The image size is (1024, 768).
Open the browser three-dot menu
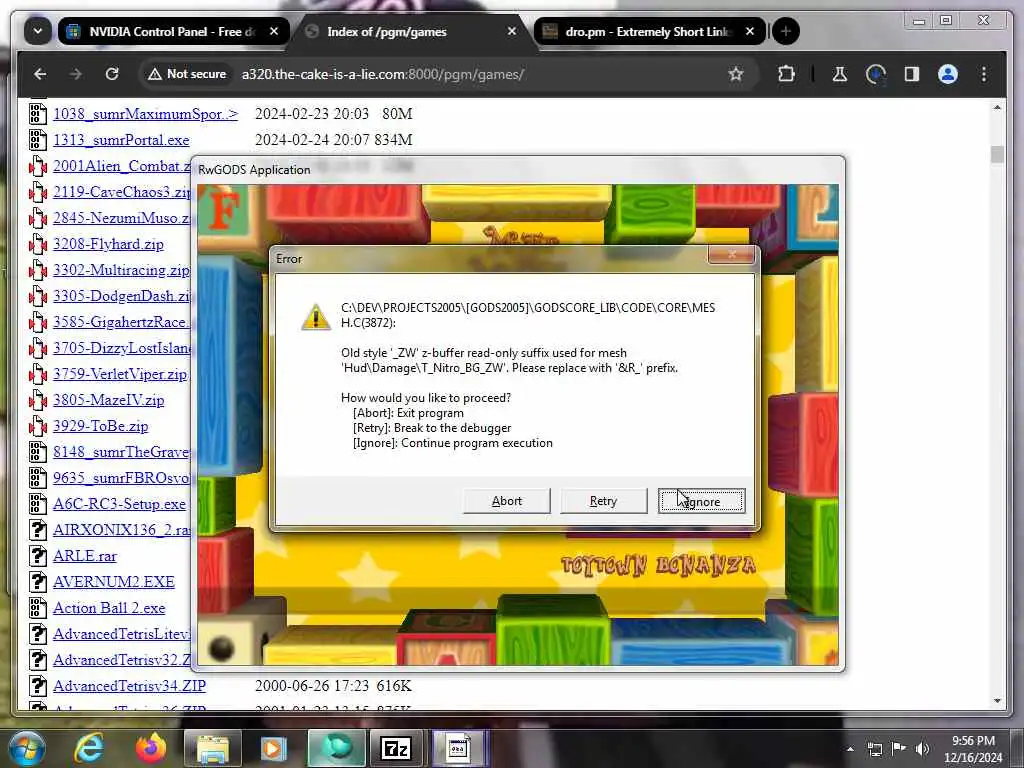point(984,74)
